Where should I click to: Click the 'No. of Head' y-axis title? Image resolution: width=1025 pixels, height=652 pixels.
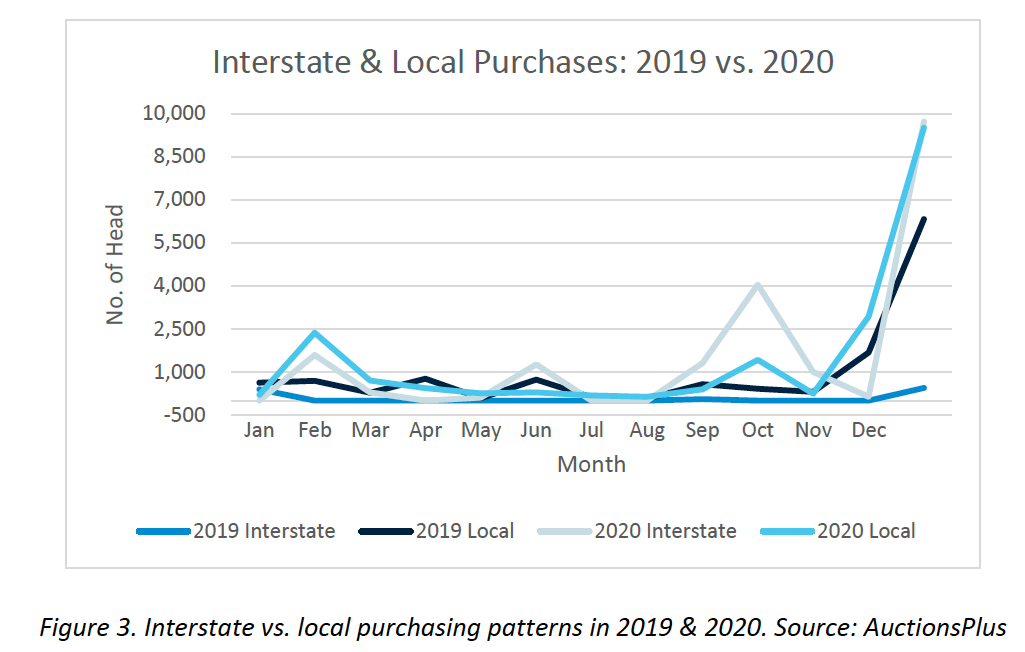tap(115, 265)
